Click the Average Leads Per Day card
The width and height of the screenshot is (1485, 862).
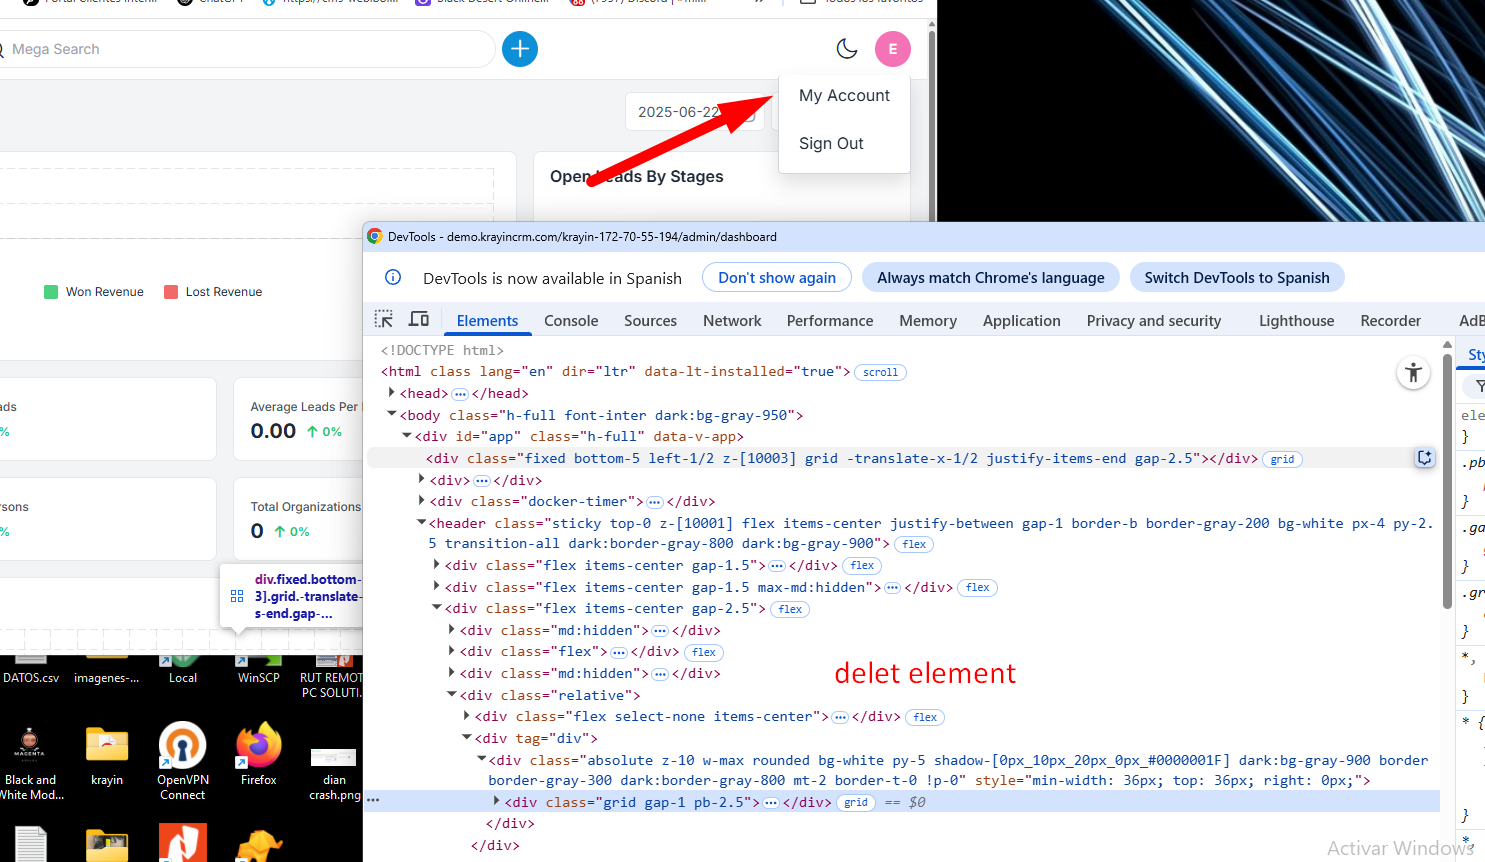[x=298, y=419]
